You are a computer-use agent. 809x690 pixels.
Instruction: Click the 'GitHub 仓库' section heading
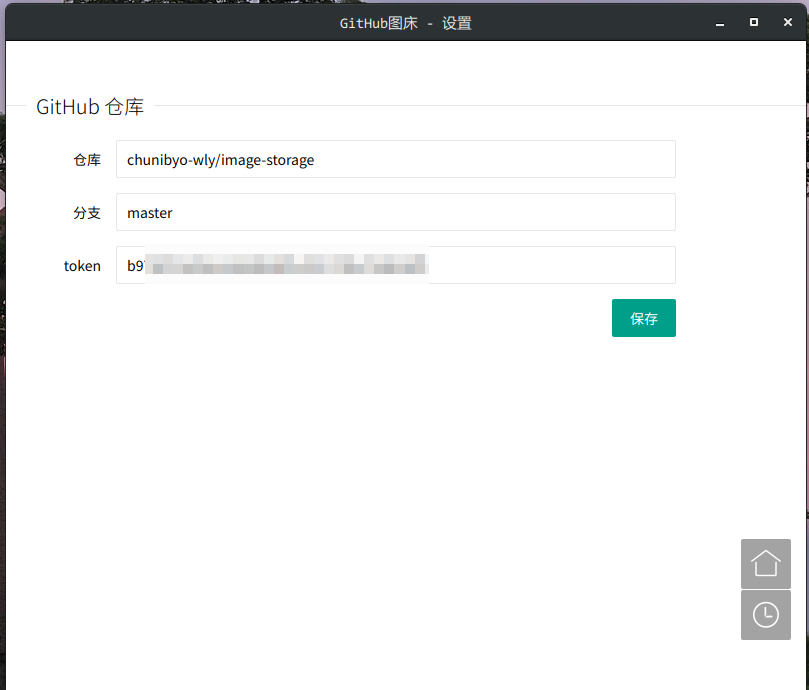point(90,107)
